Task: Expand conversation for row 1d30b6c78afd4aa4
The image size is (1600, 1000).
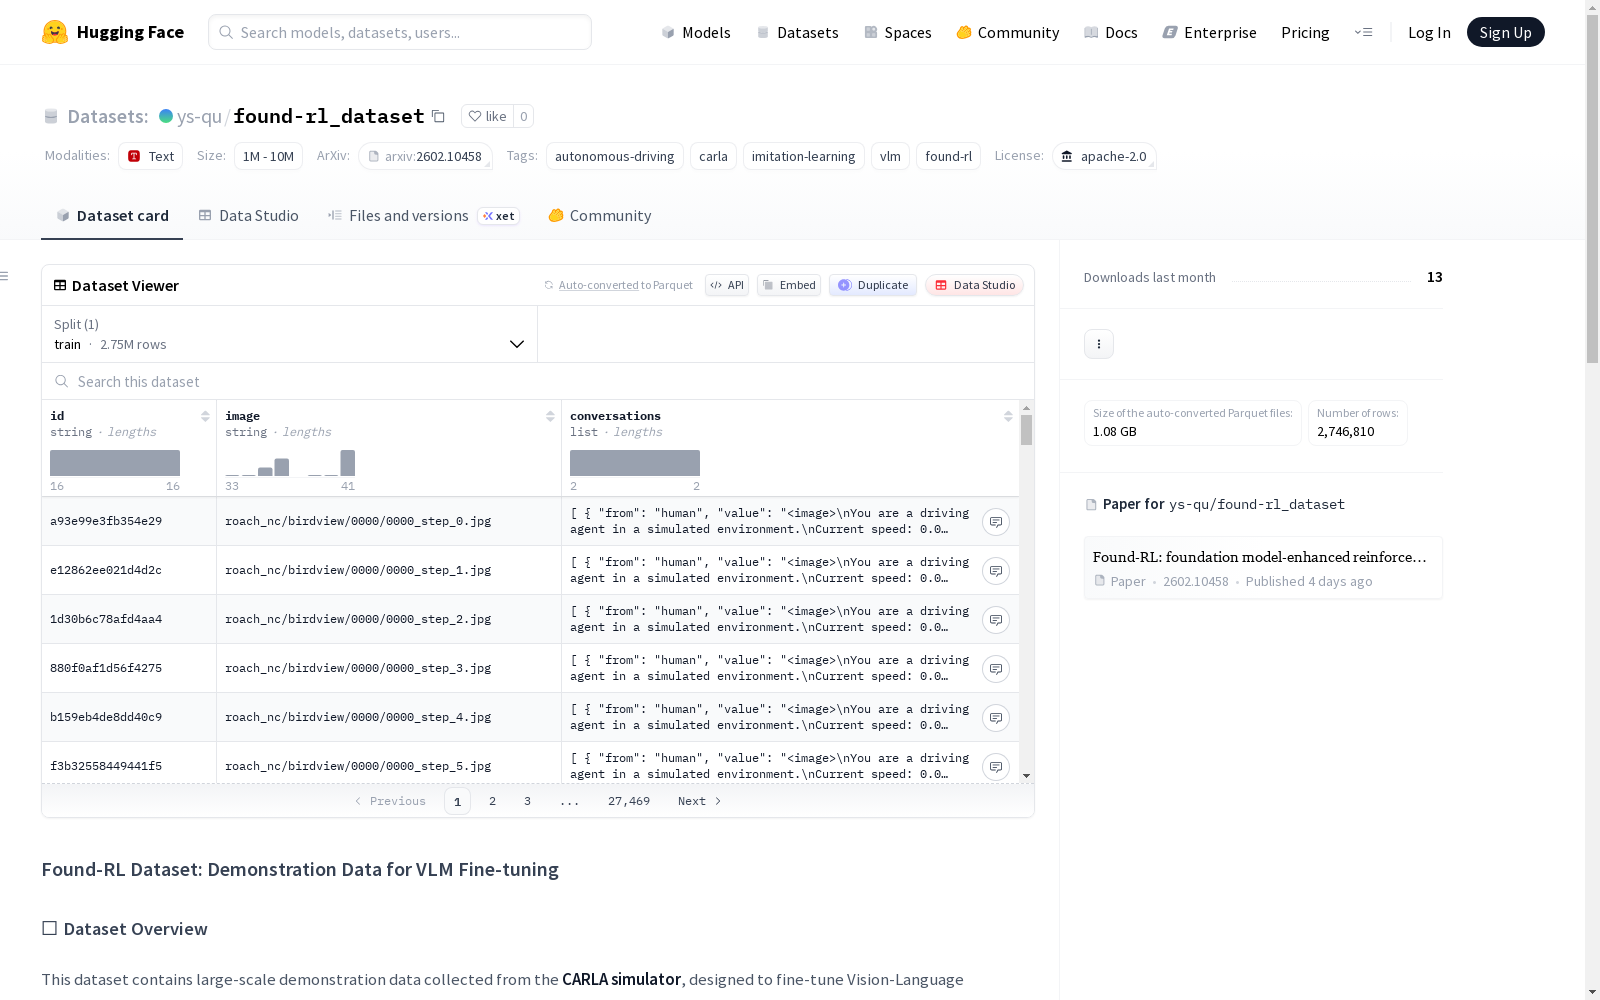Action: [x=996, y=620]
